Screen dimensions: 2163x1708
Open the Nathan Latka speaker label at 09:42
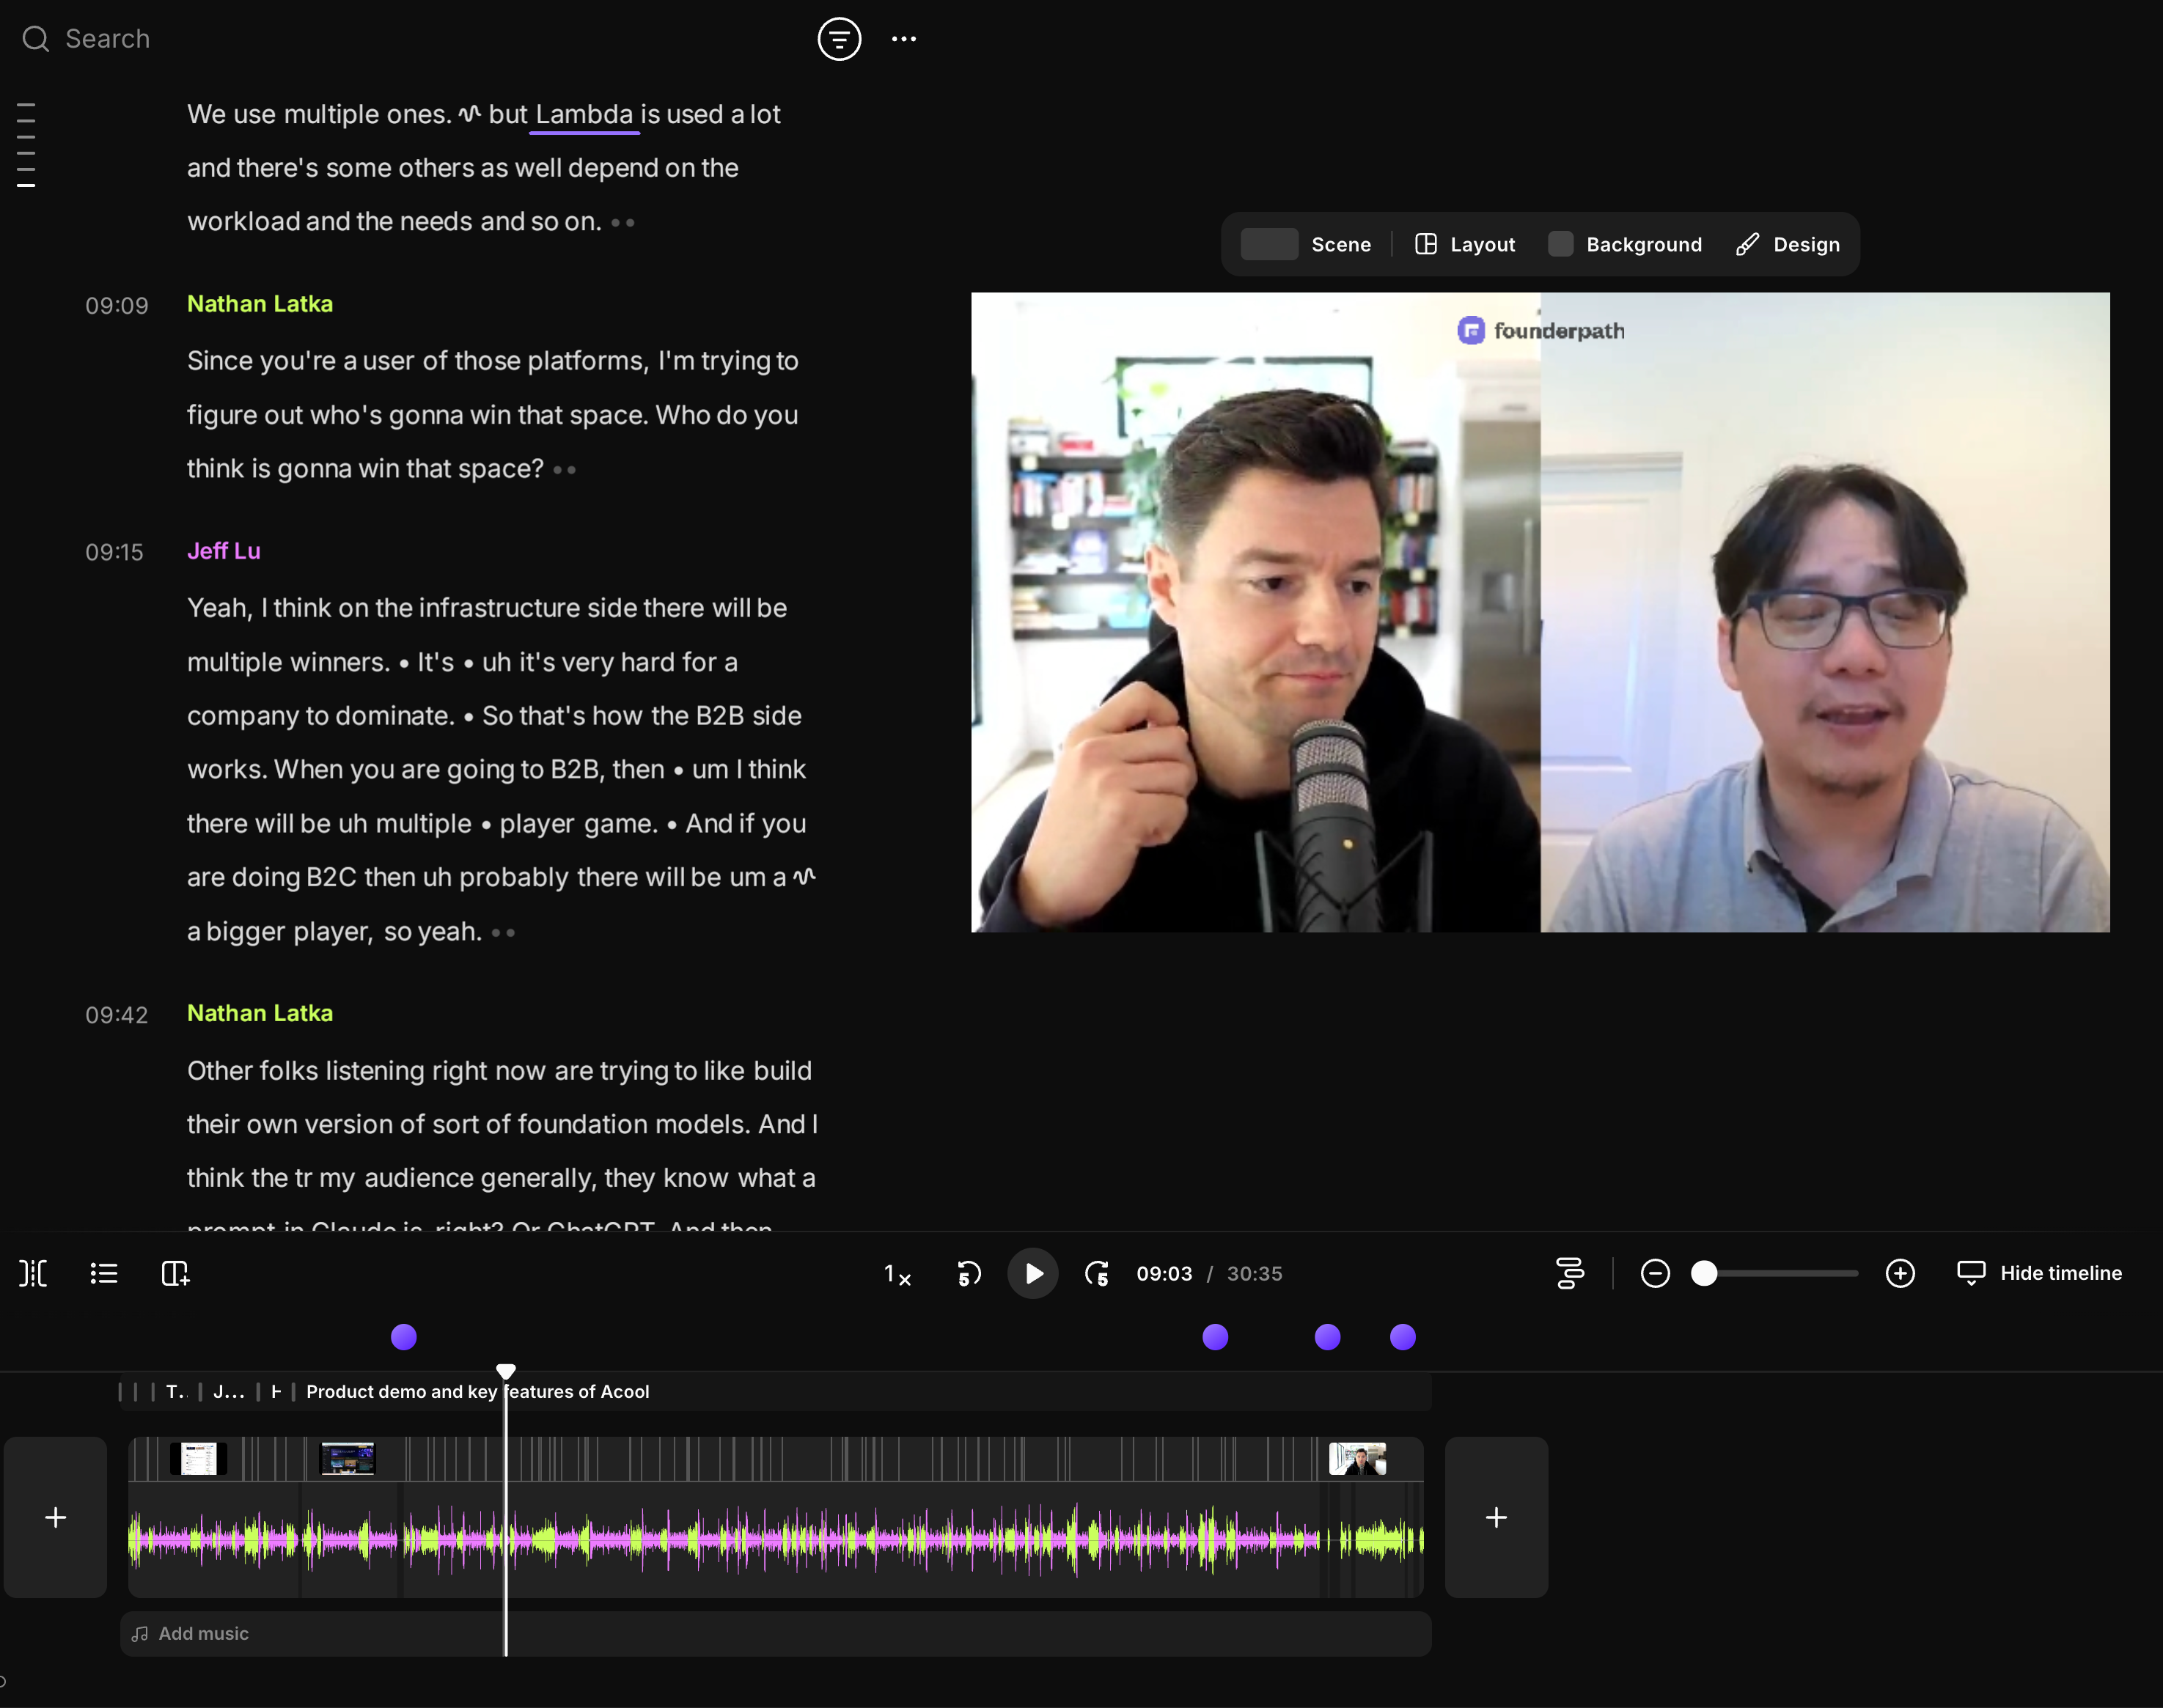260,1013
